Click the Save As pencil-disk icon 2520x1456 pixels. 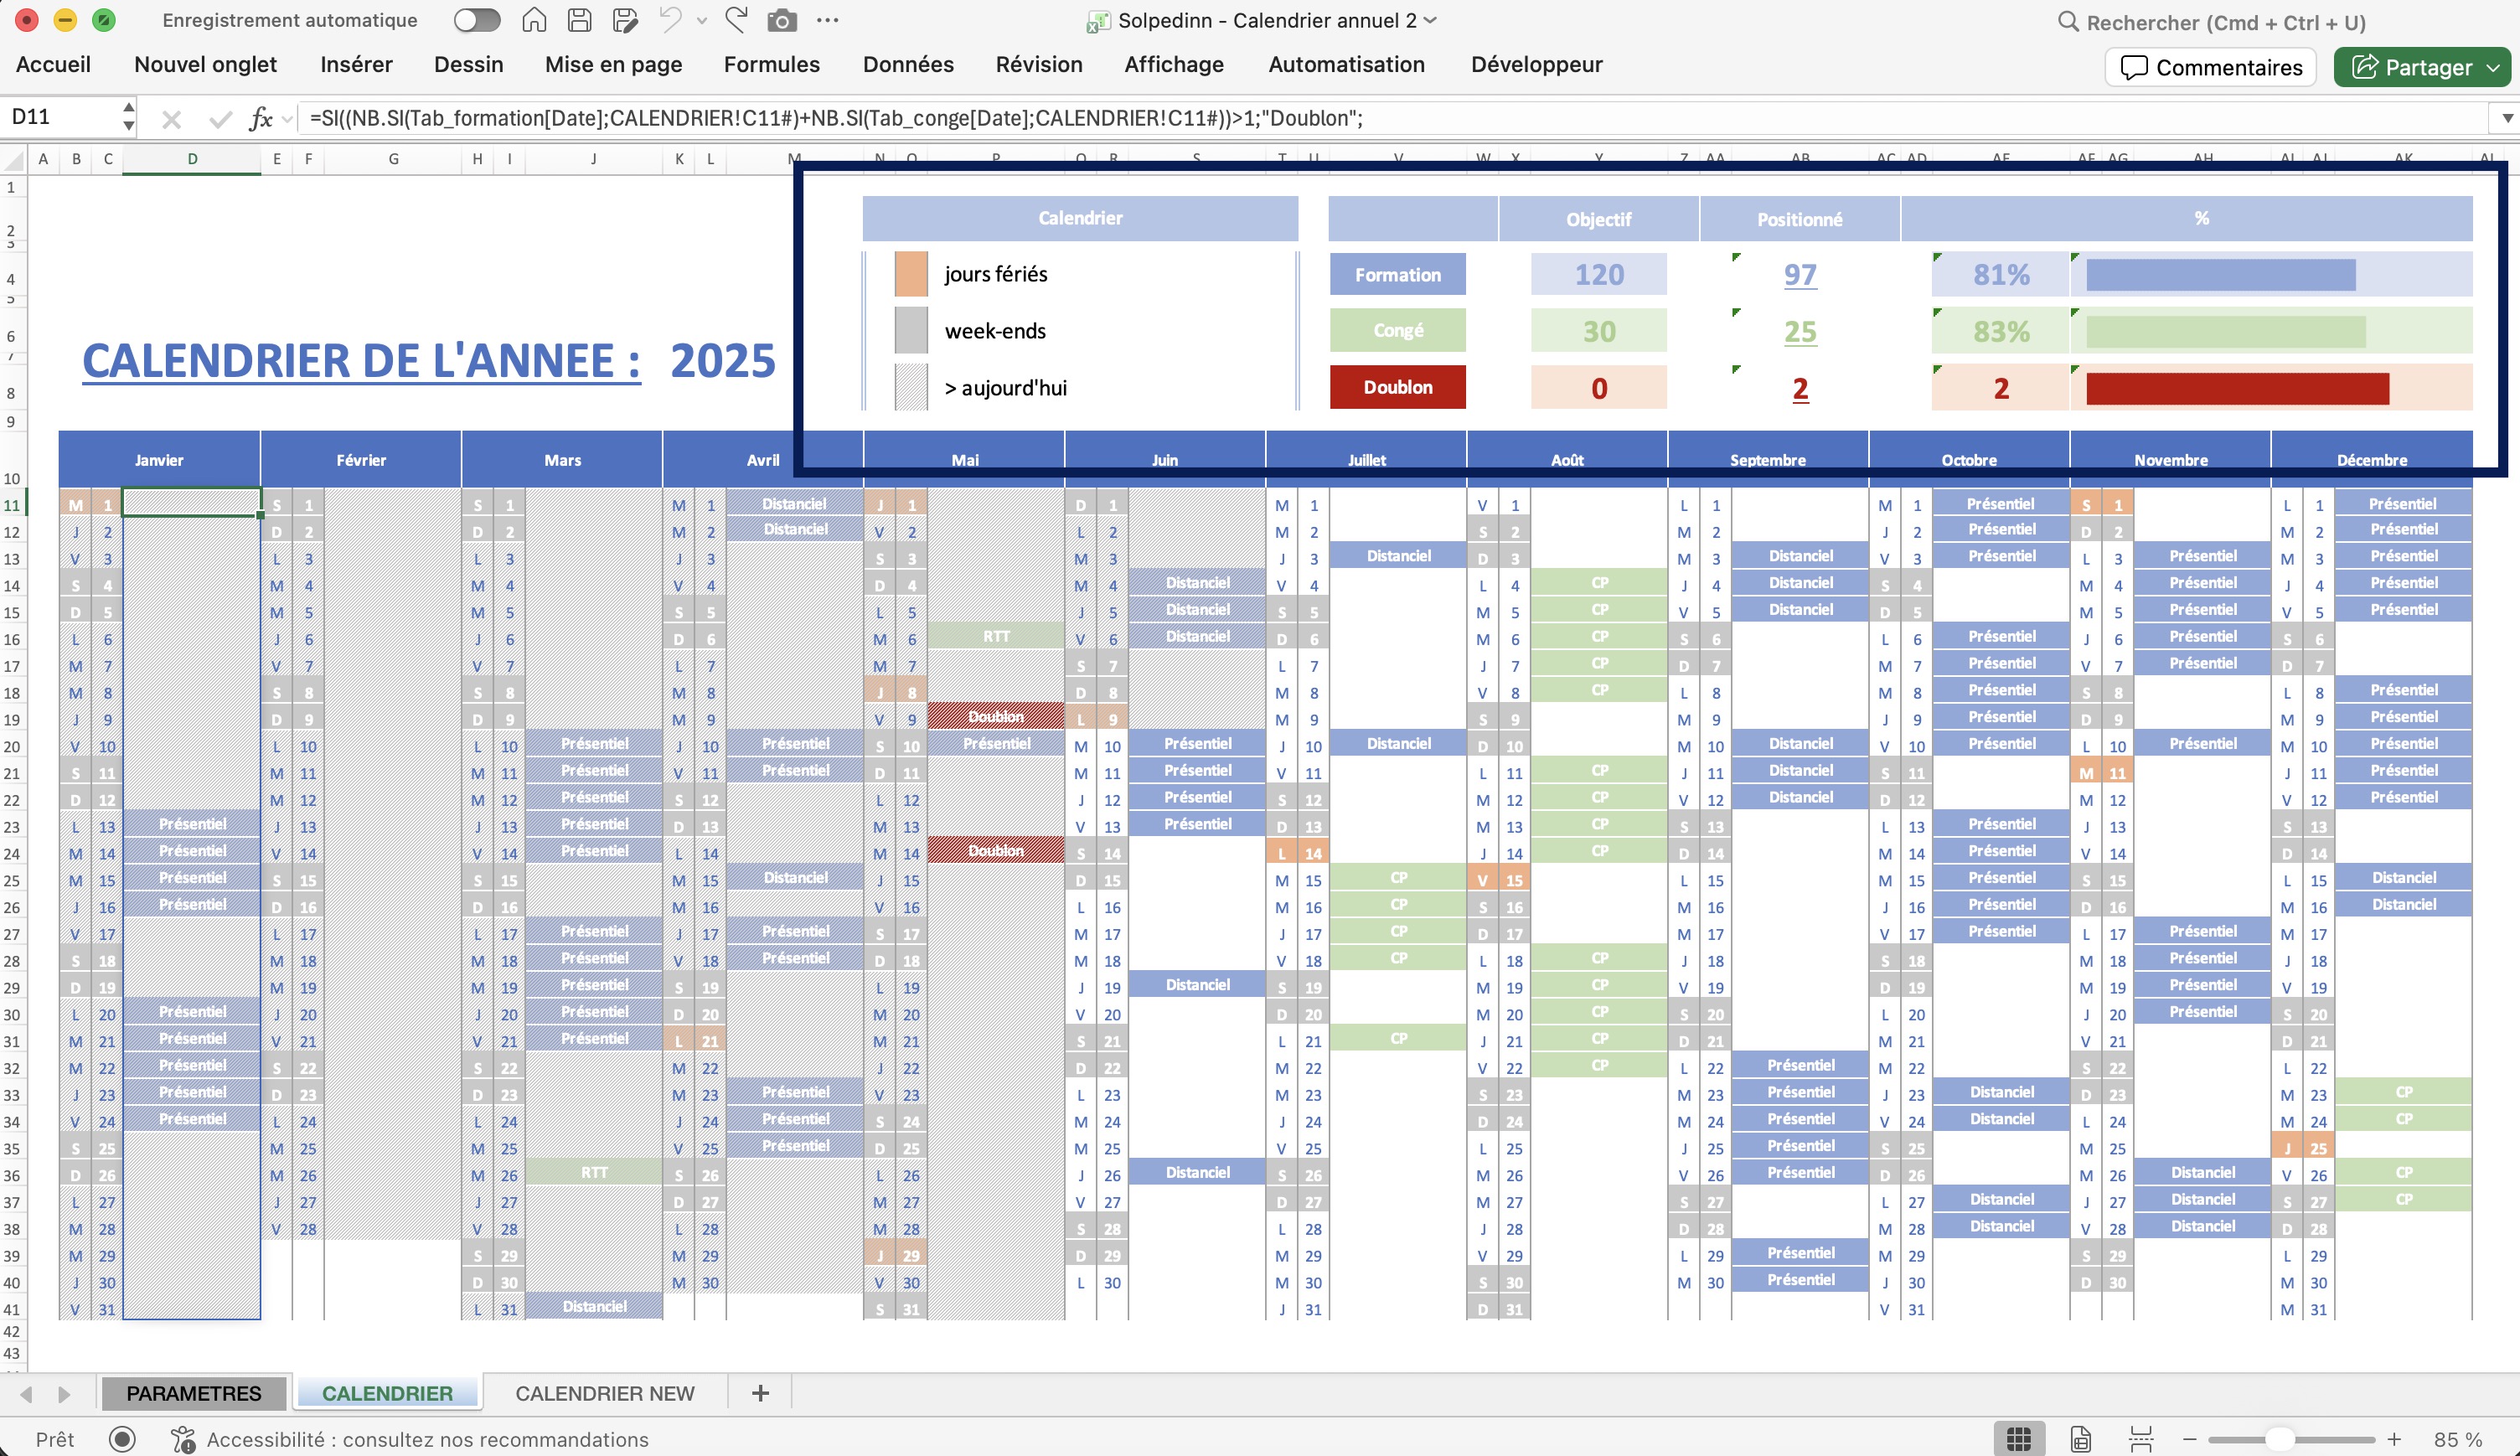coord(625,20)
